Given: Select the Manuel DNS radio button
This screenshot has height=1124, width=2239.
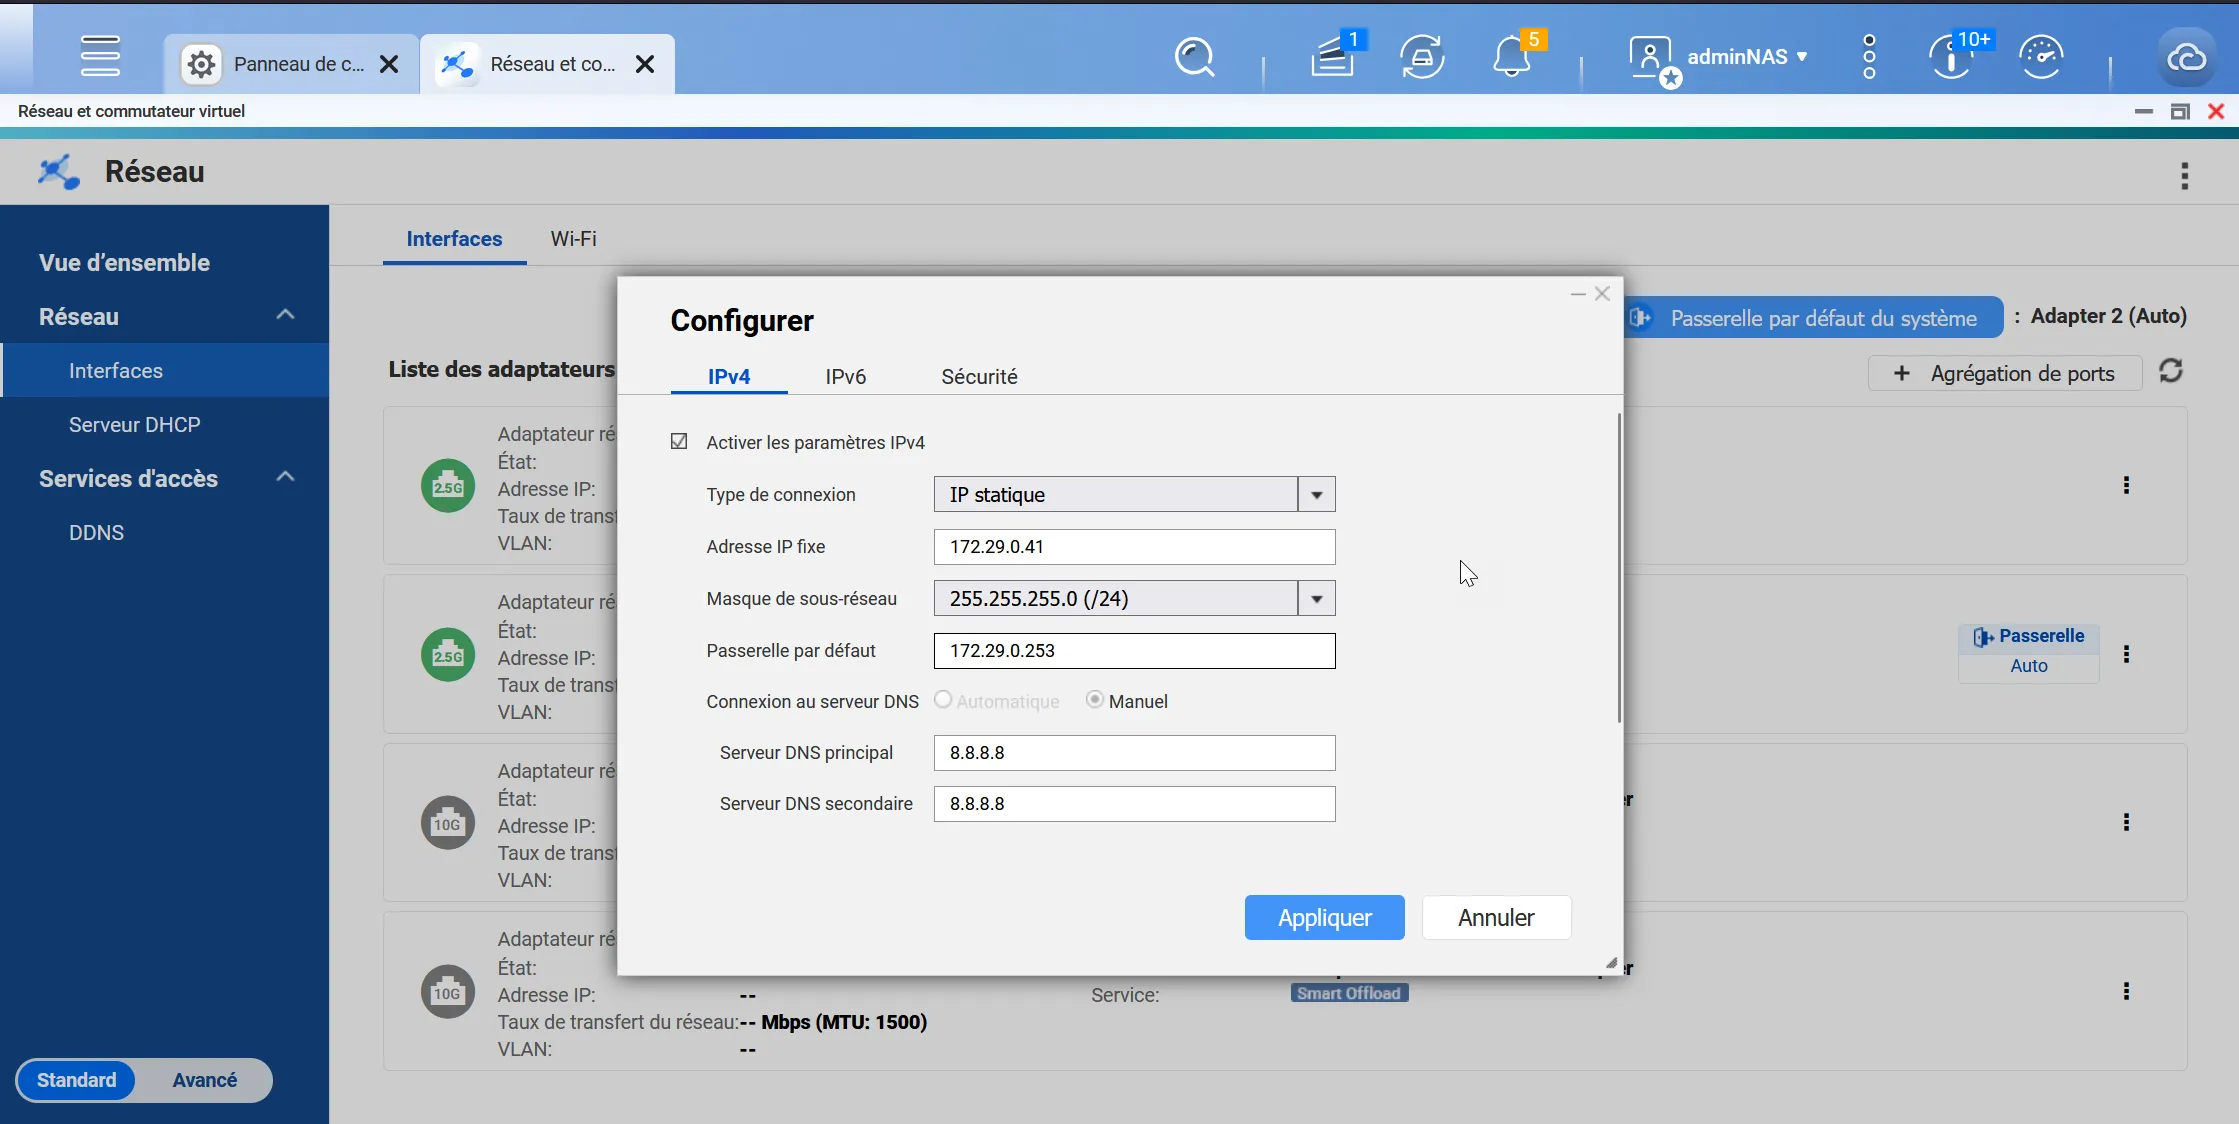Looking at the screenshot, I should tap(1095, 700).
